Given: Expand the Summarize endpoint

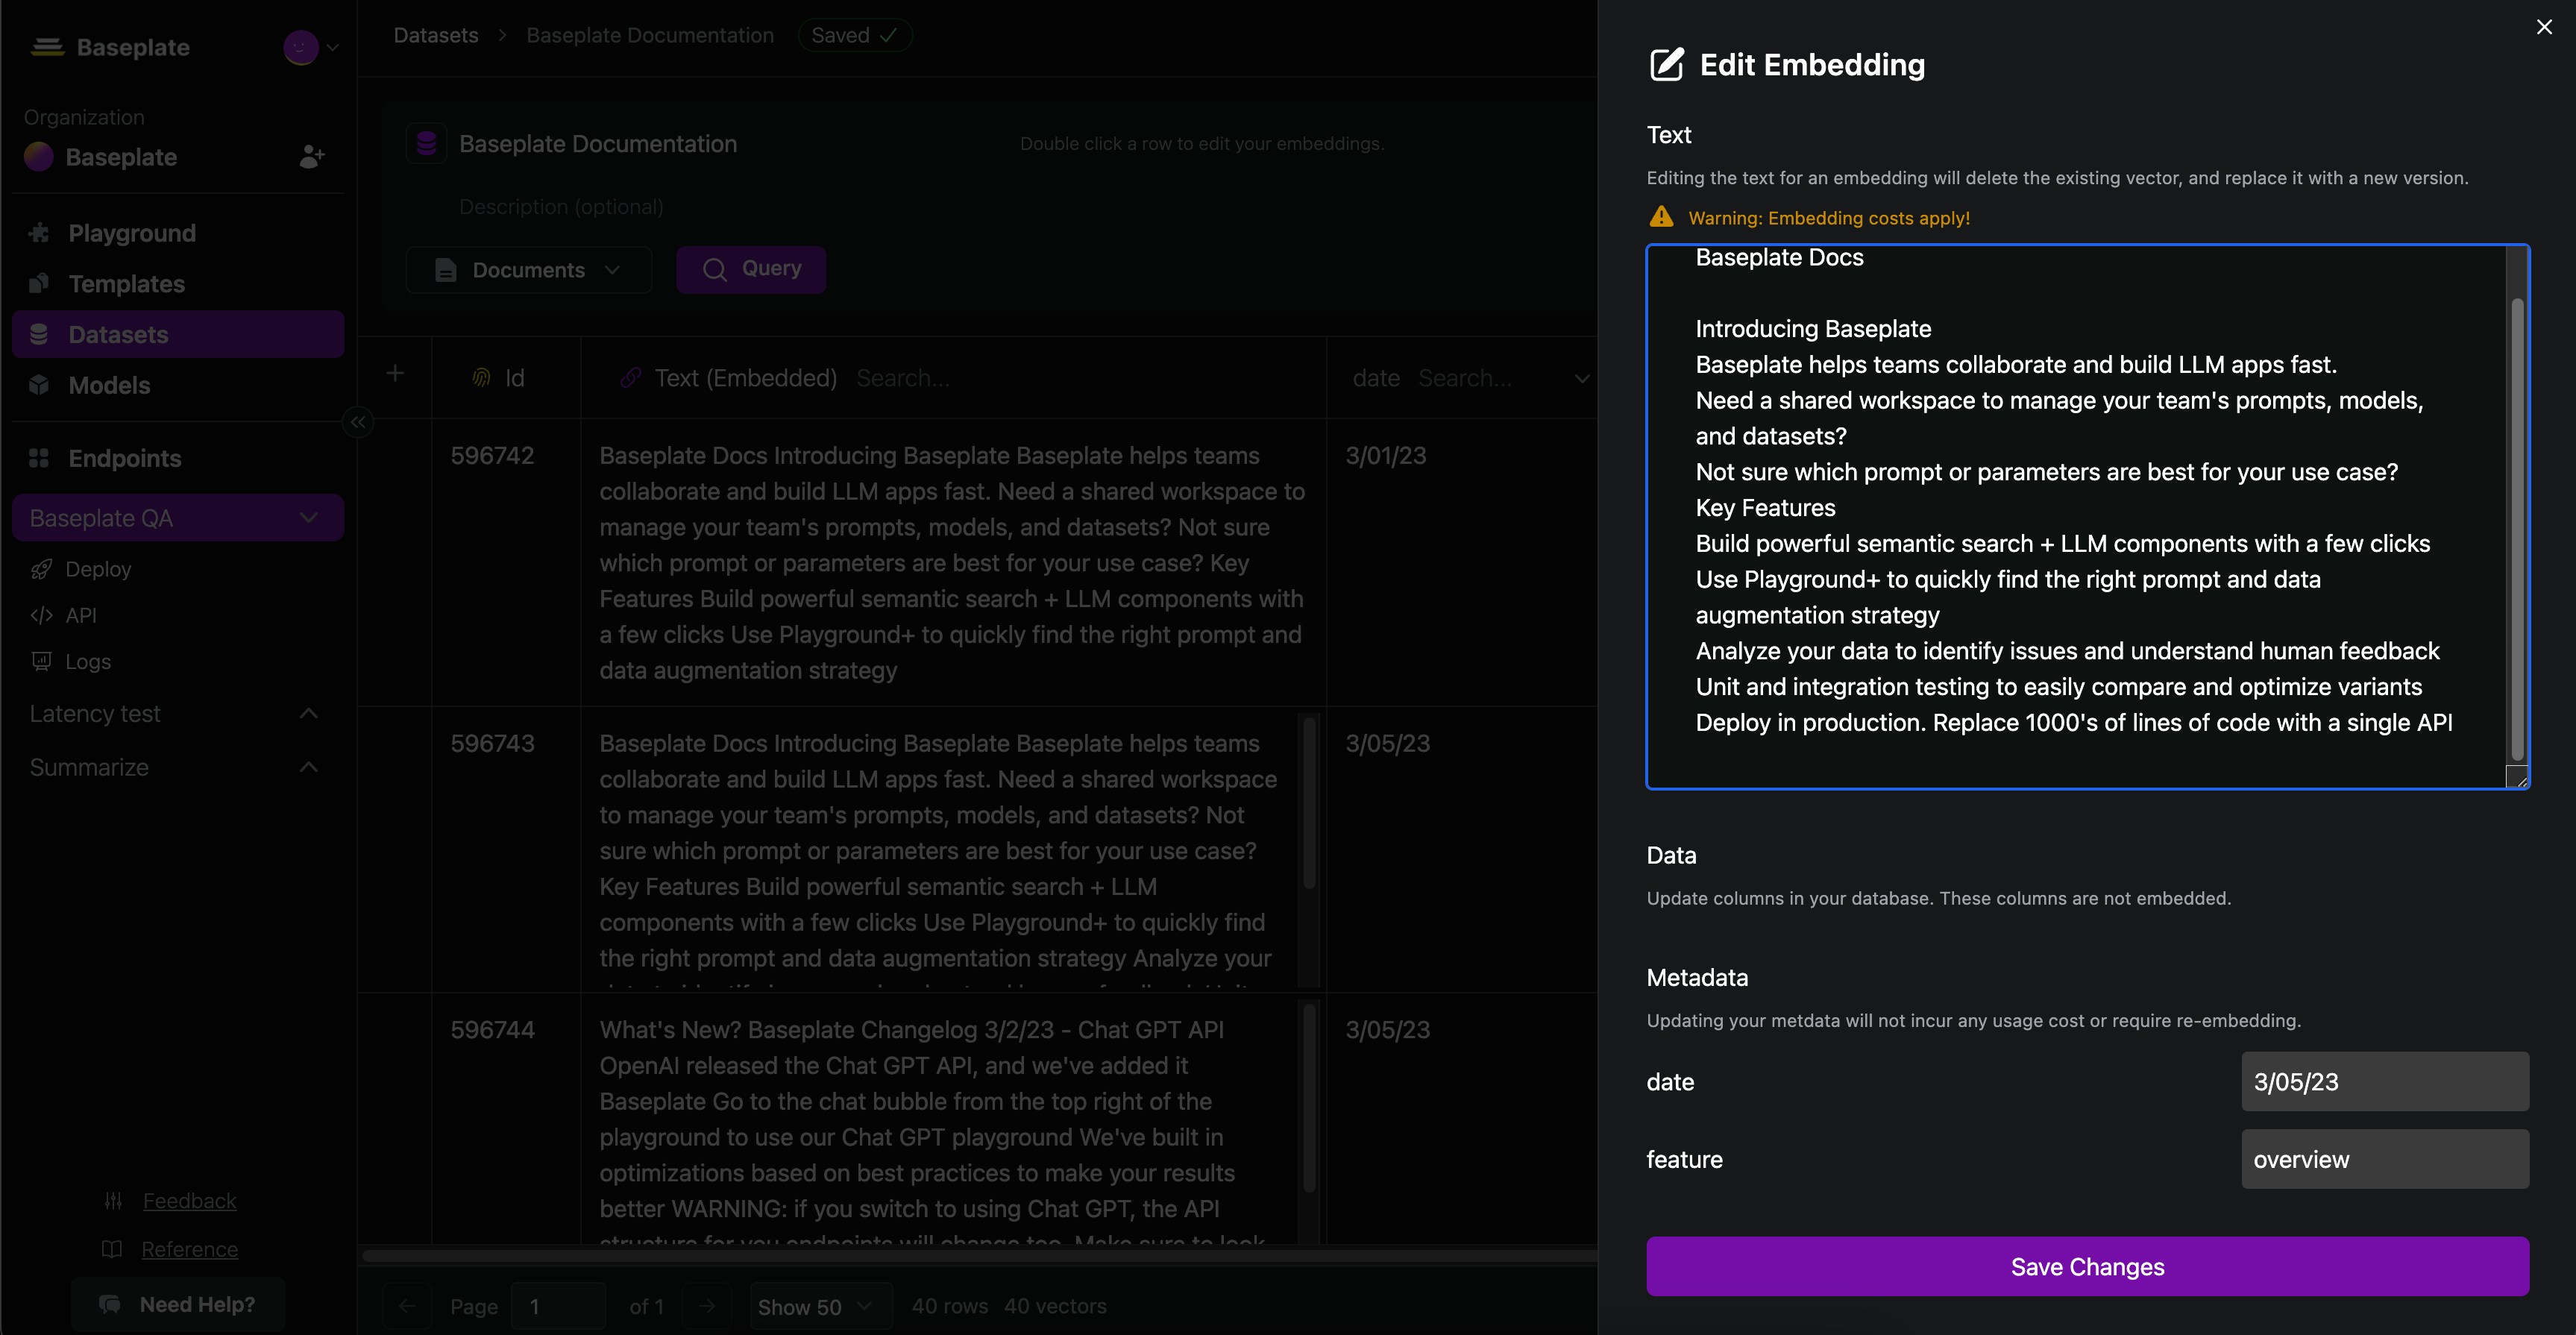Looking at the screenshot, I should [308, 767].
